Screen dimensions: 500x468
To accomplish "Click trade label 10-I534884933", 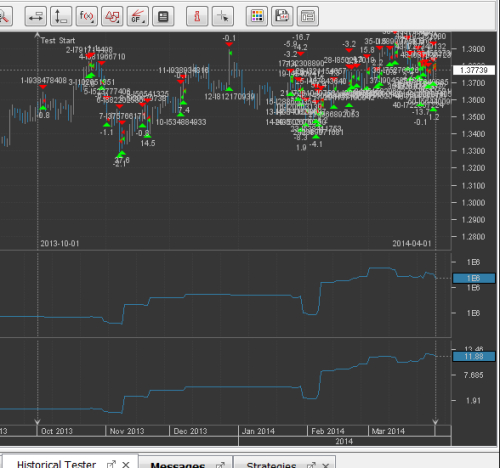I will click(181, 122).
